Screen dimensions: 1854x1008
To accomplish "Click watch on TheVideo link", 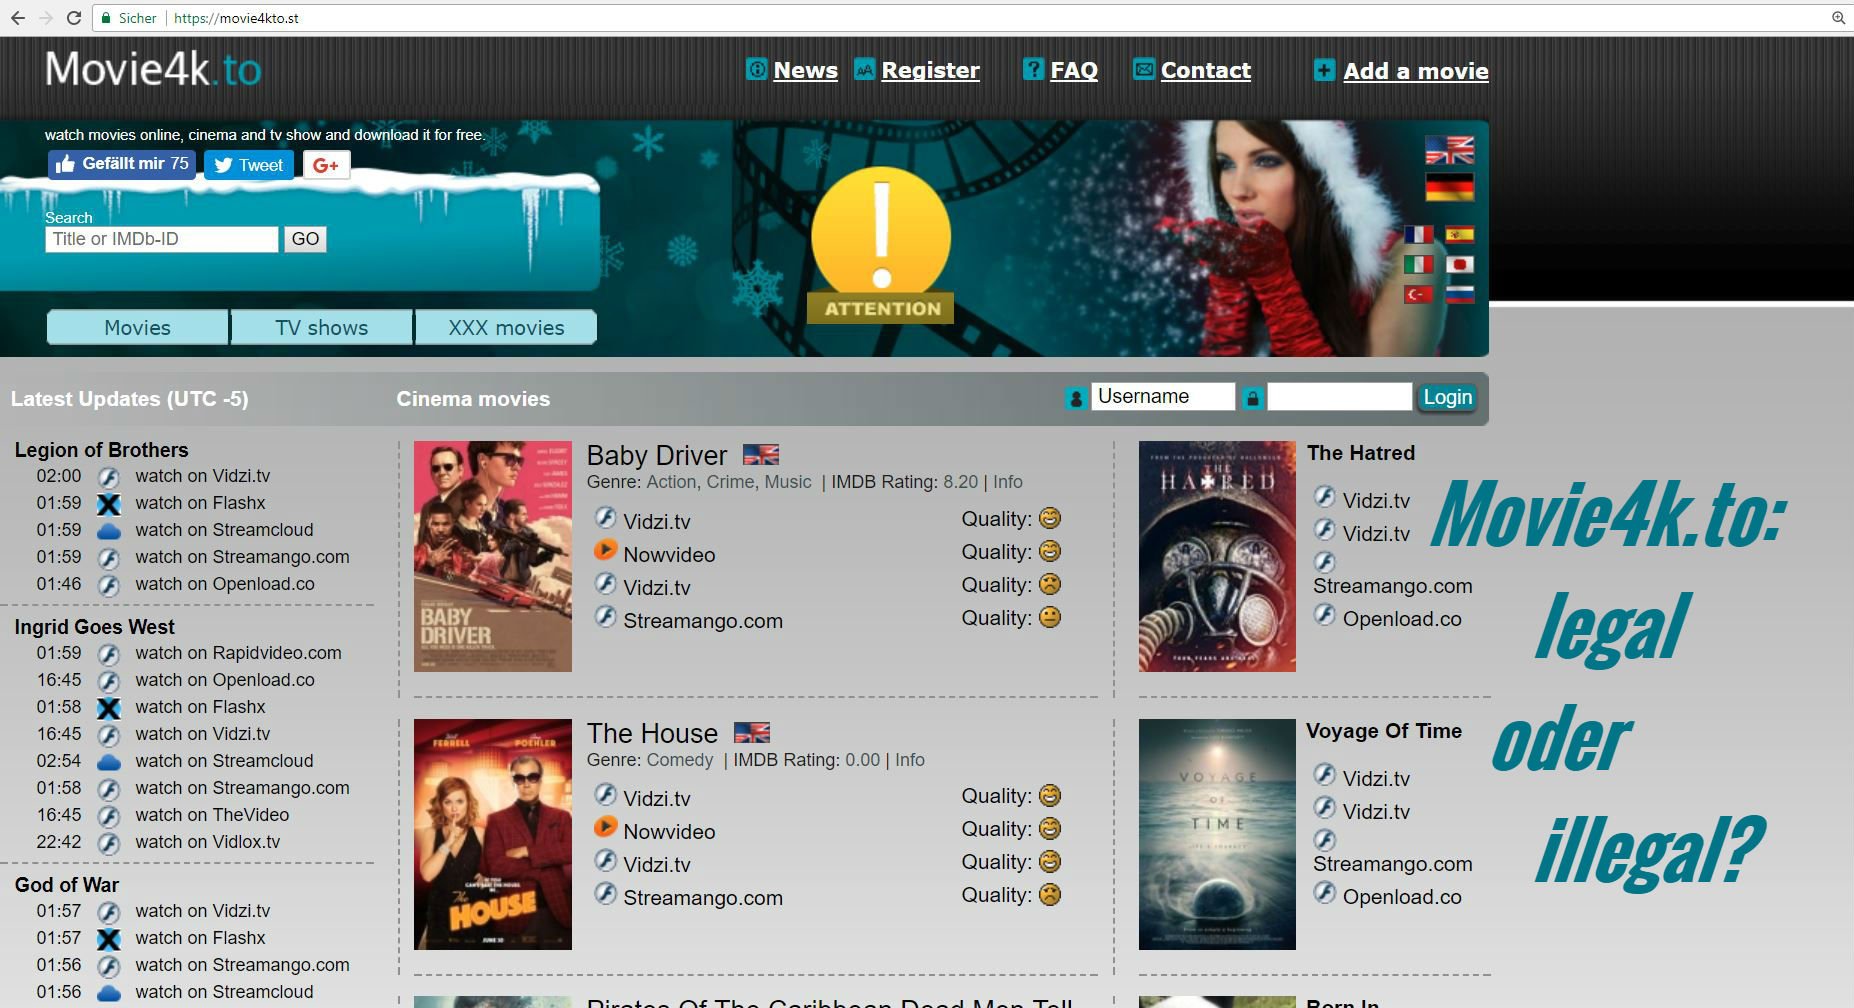I will 212,815.
